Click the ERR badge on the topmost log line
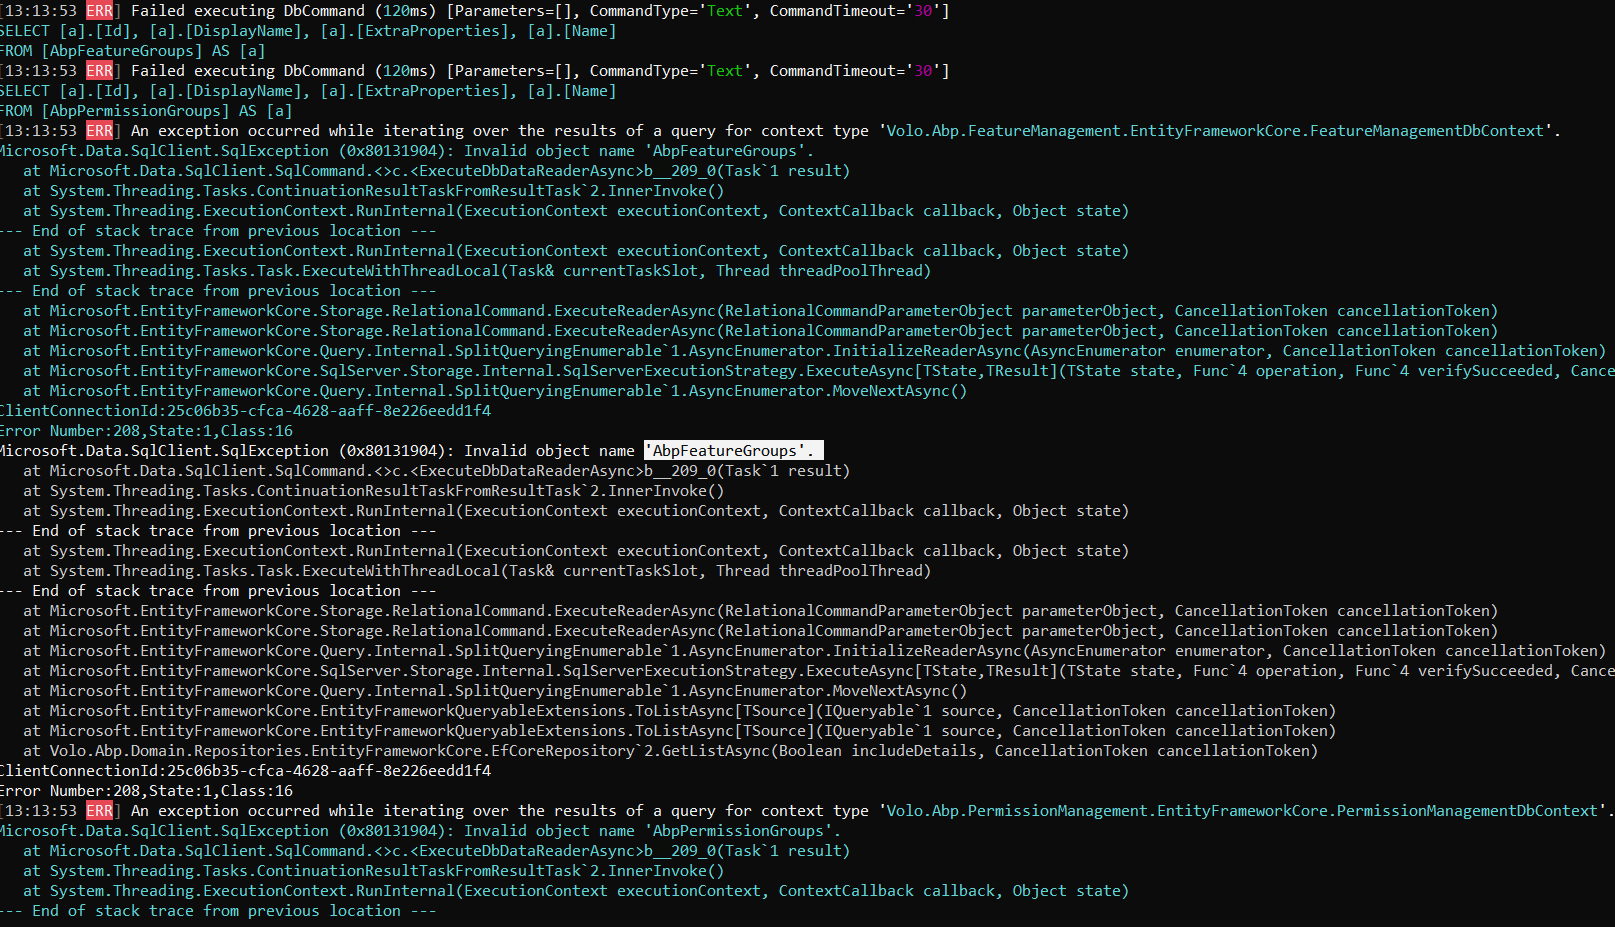Viewport: 1615px width, 927px height. 99,11
